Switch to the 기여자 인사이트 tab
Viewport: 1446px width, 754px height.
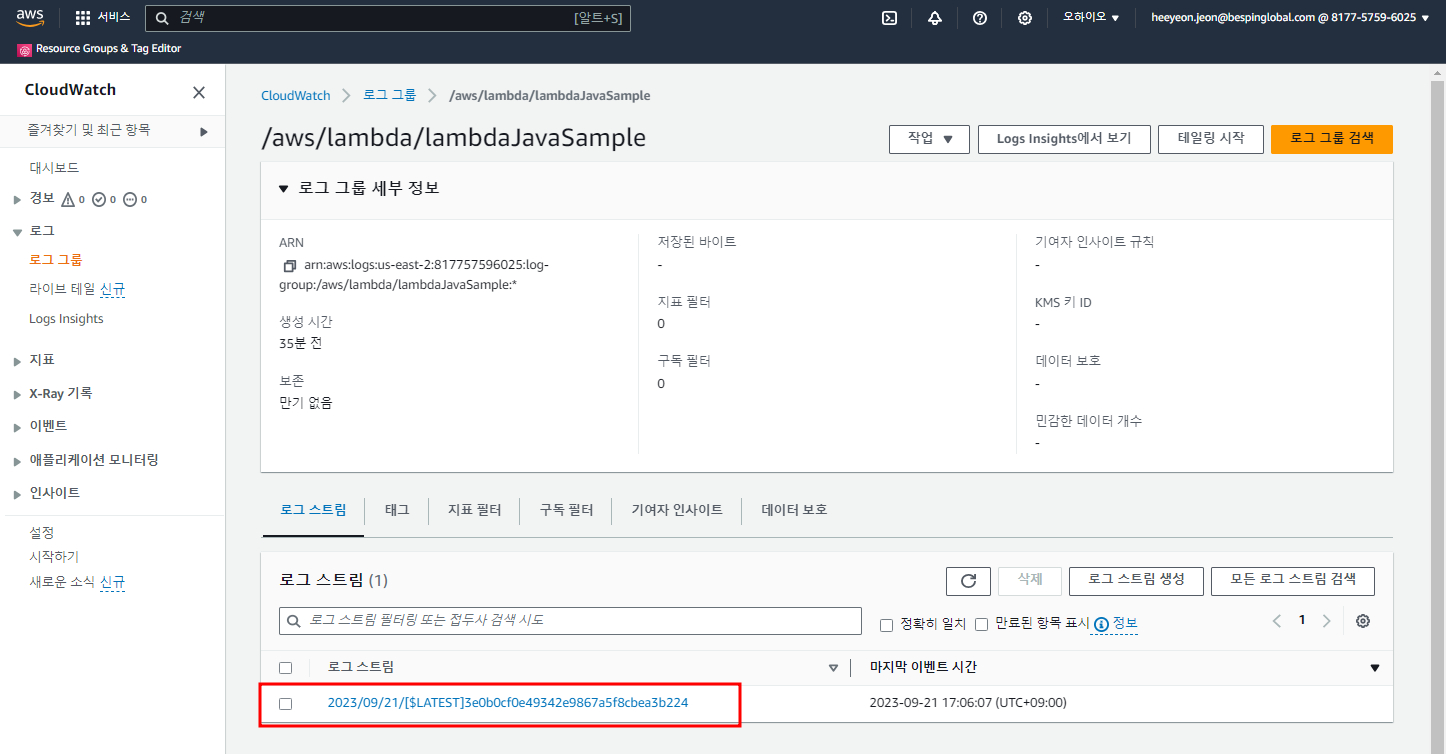pos(677,510)
